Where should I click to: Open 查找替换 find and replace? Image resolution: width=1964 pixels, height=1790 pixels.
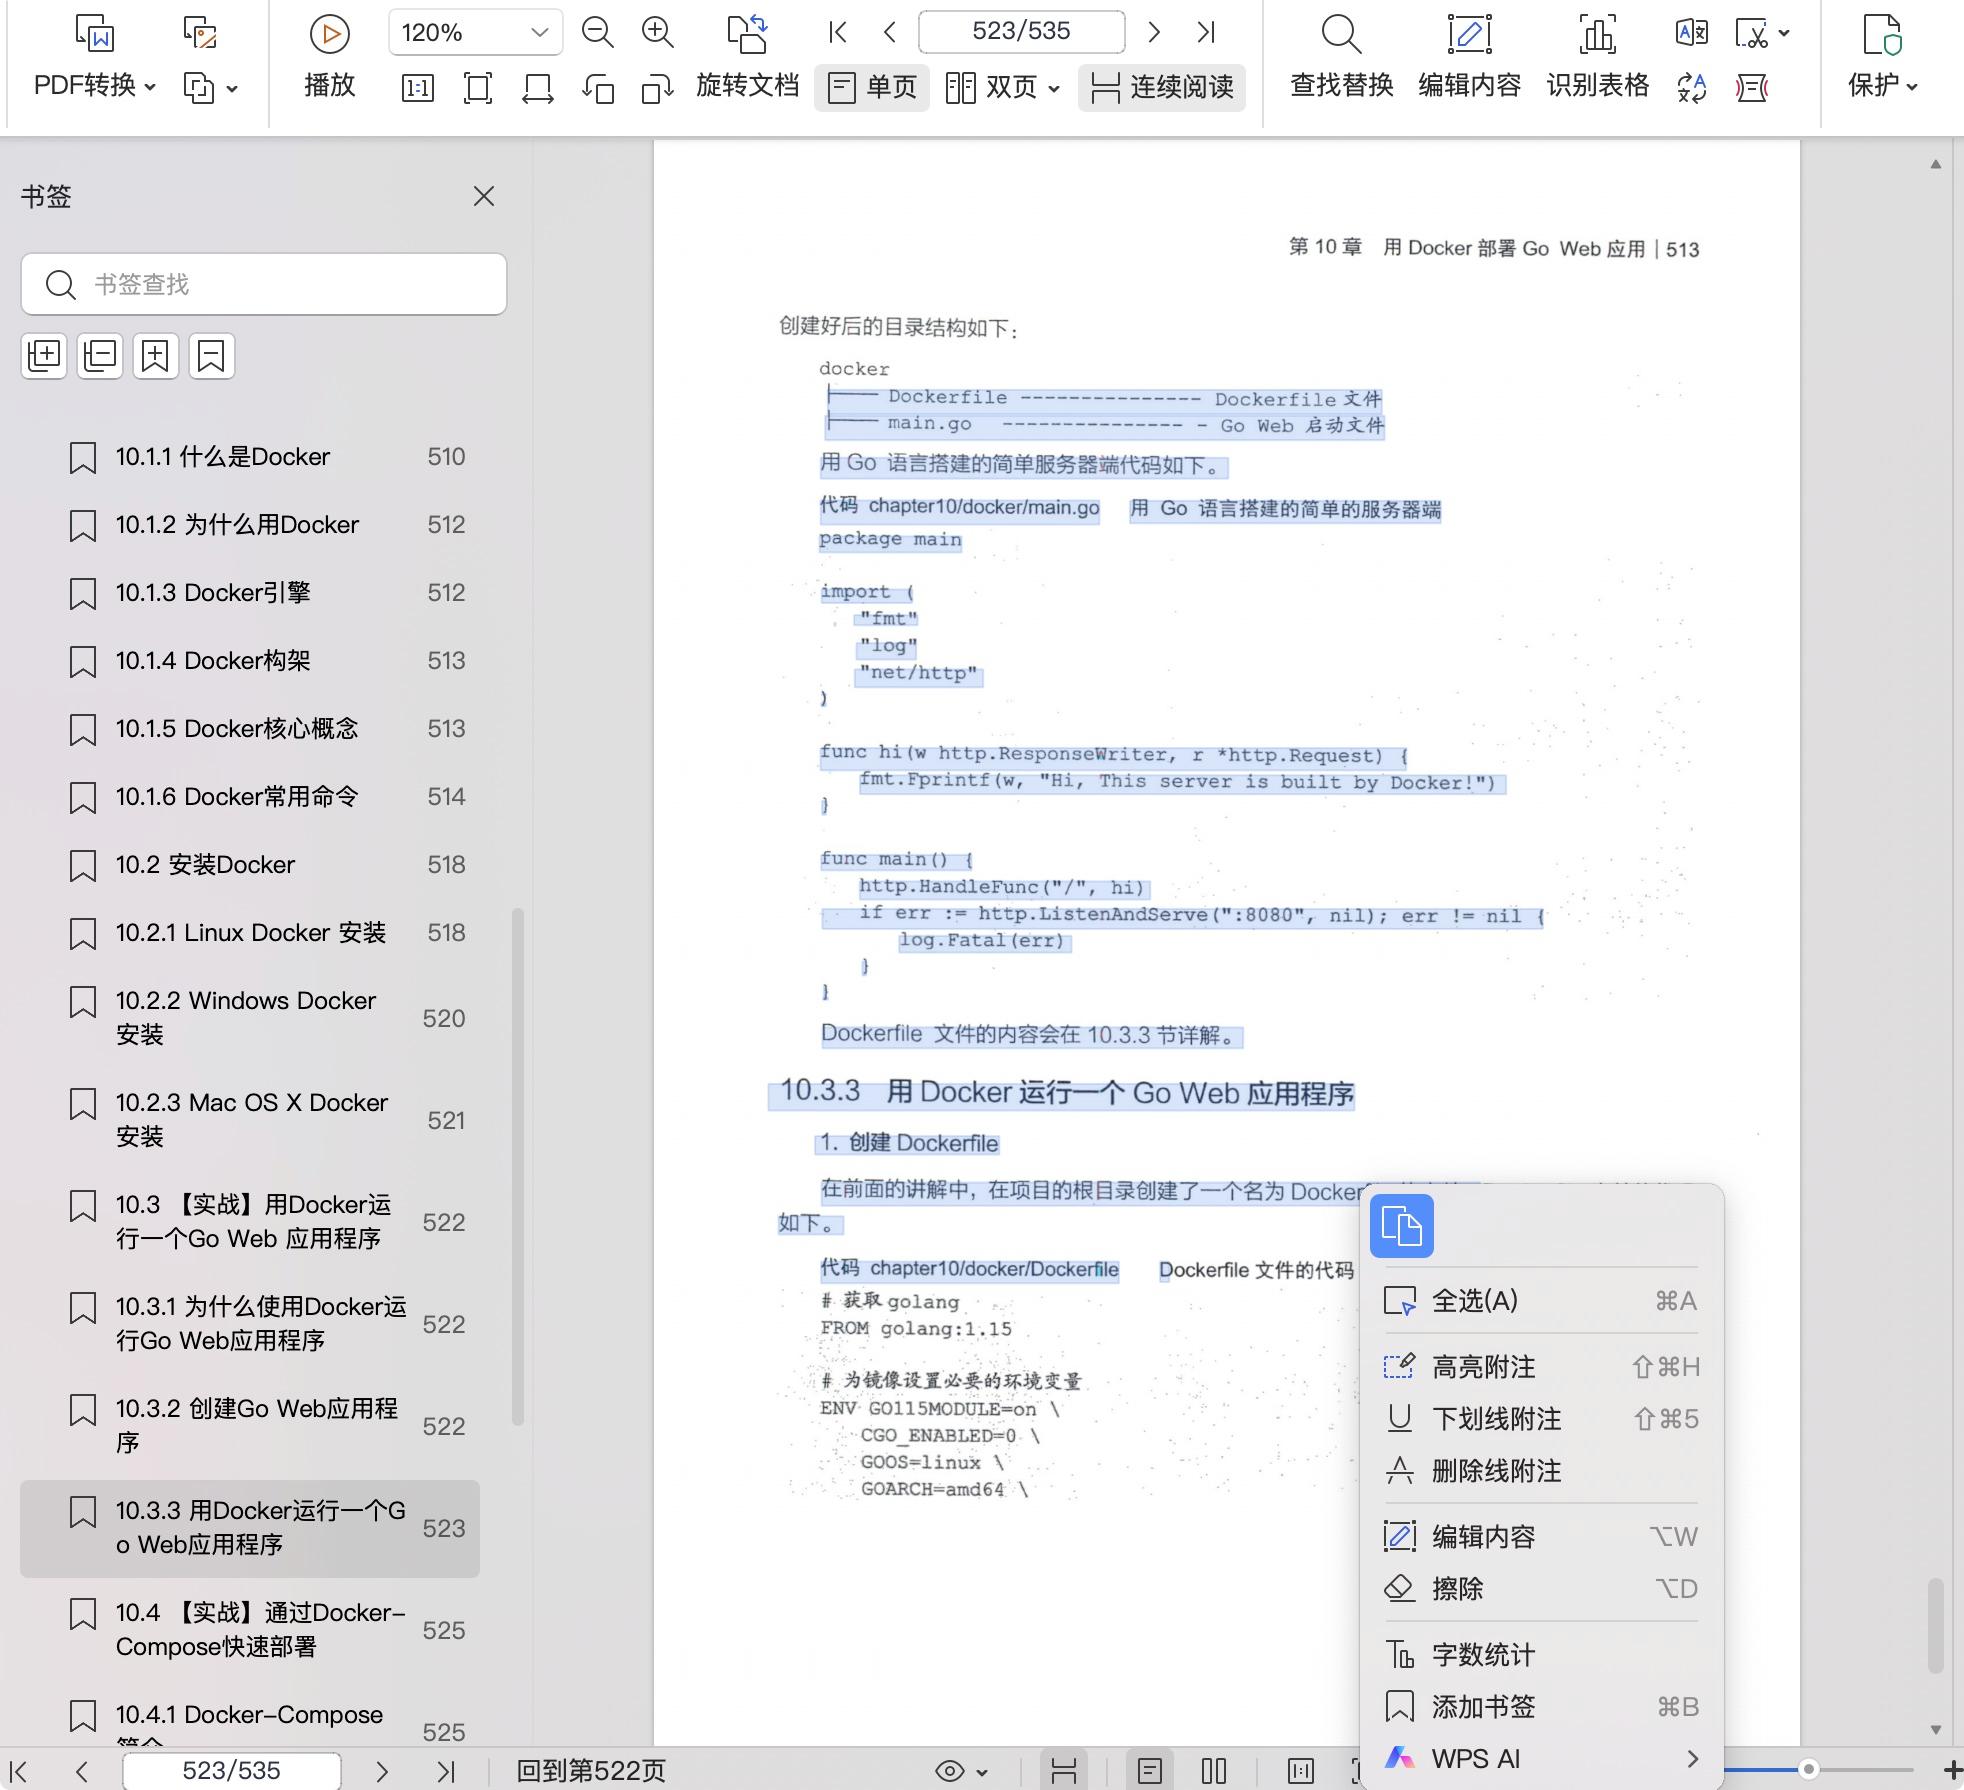pos(1341,58)
